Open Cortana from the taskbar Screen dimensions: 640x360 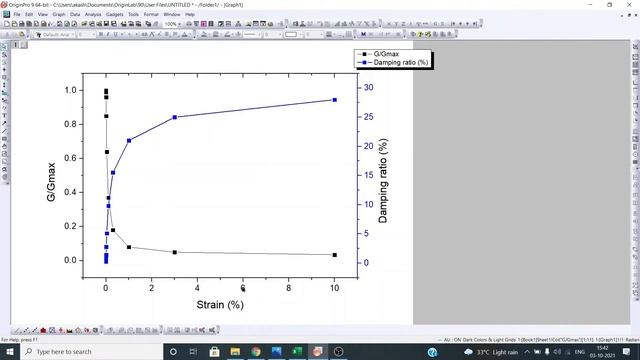point(173,351)
